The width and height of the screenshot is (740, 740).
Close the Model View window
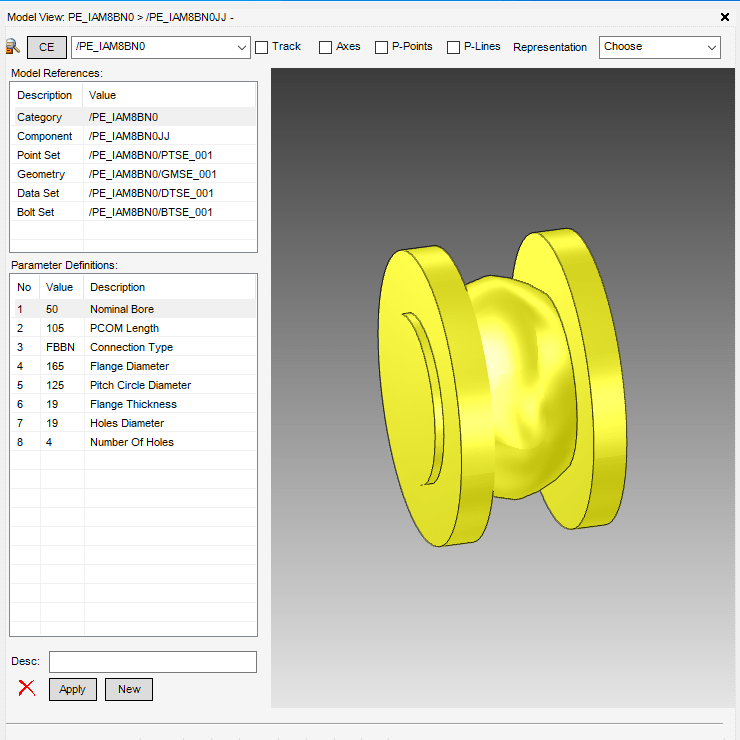[x=725, y=17]
